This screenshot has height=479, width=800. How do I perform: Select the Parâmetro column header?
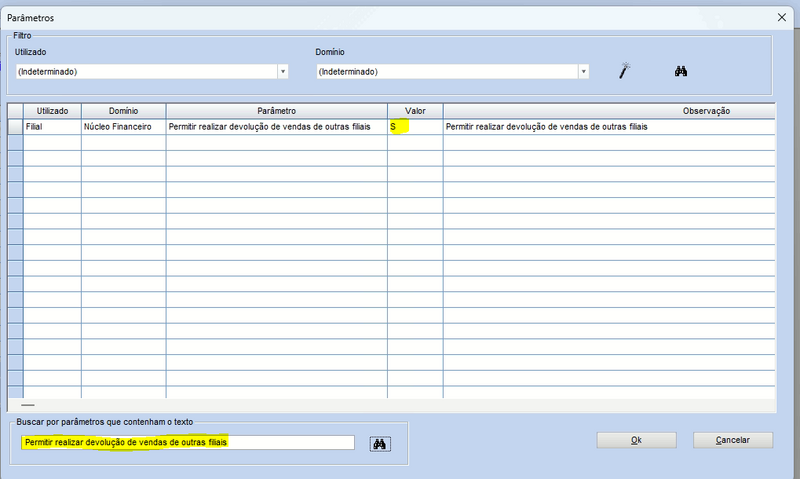[276, 110]
